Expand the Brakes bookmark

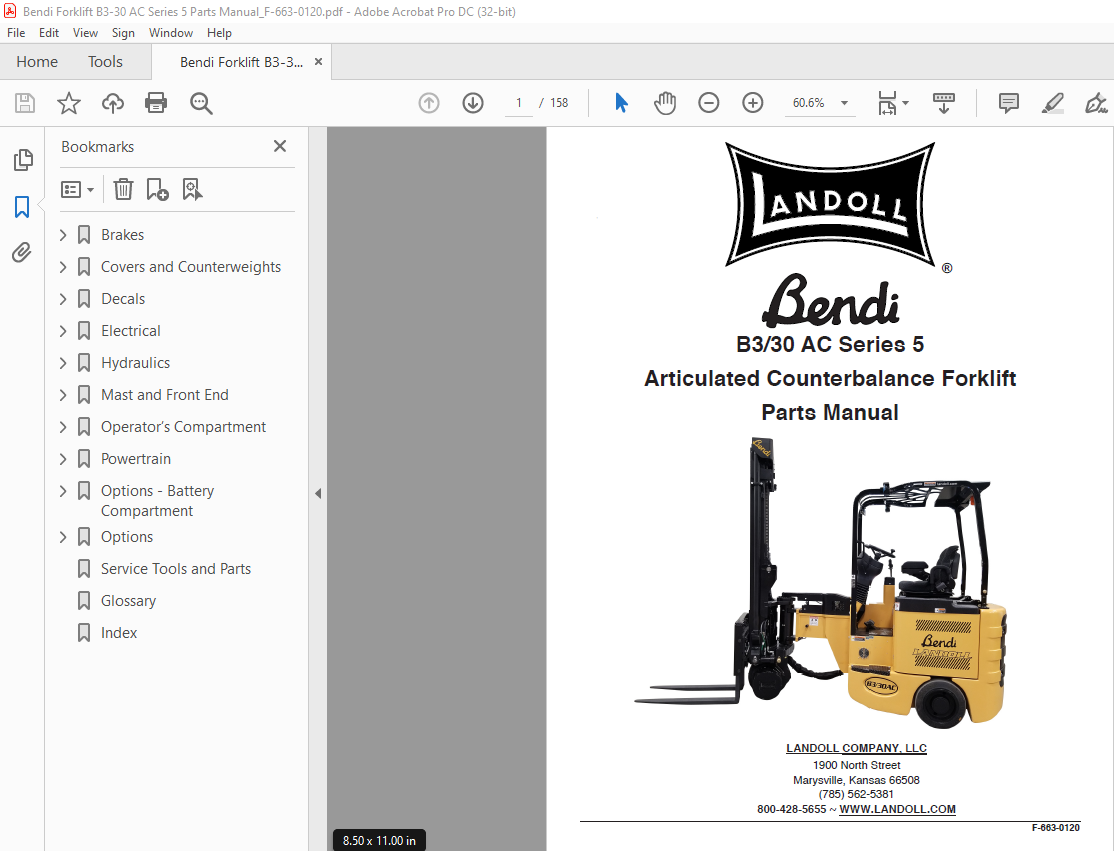pos(63,234)
